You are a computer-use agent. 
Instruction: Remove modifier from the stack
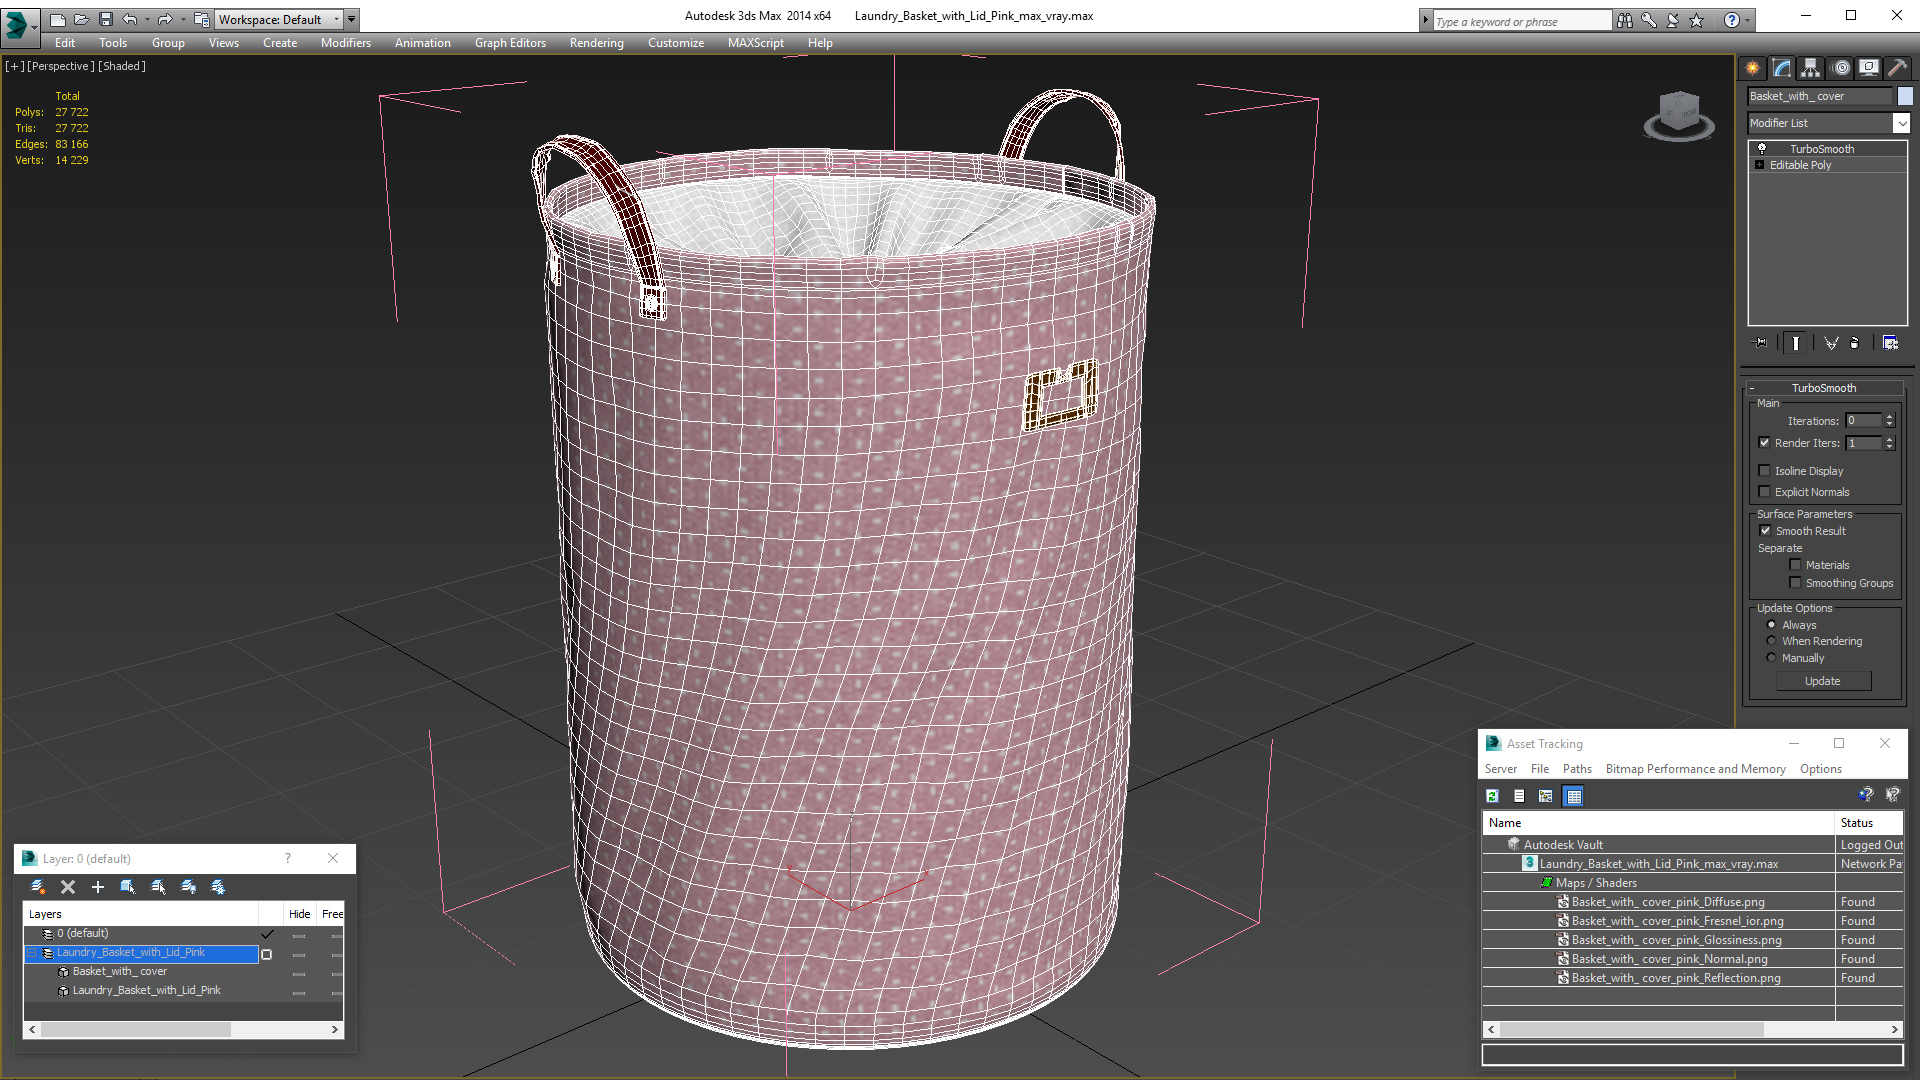(1855, 343)
